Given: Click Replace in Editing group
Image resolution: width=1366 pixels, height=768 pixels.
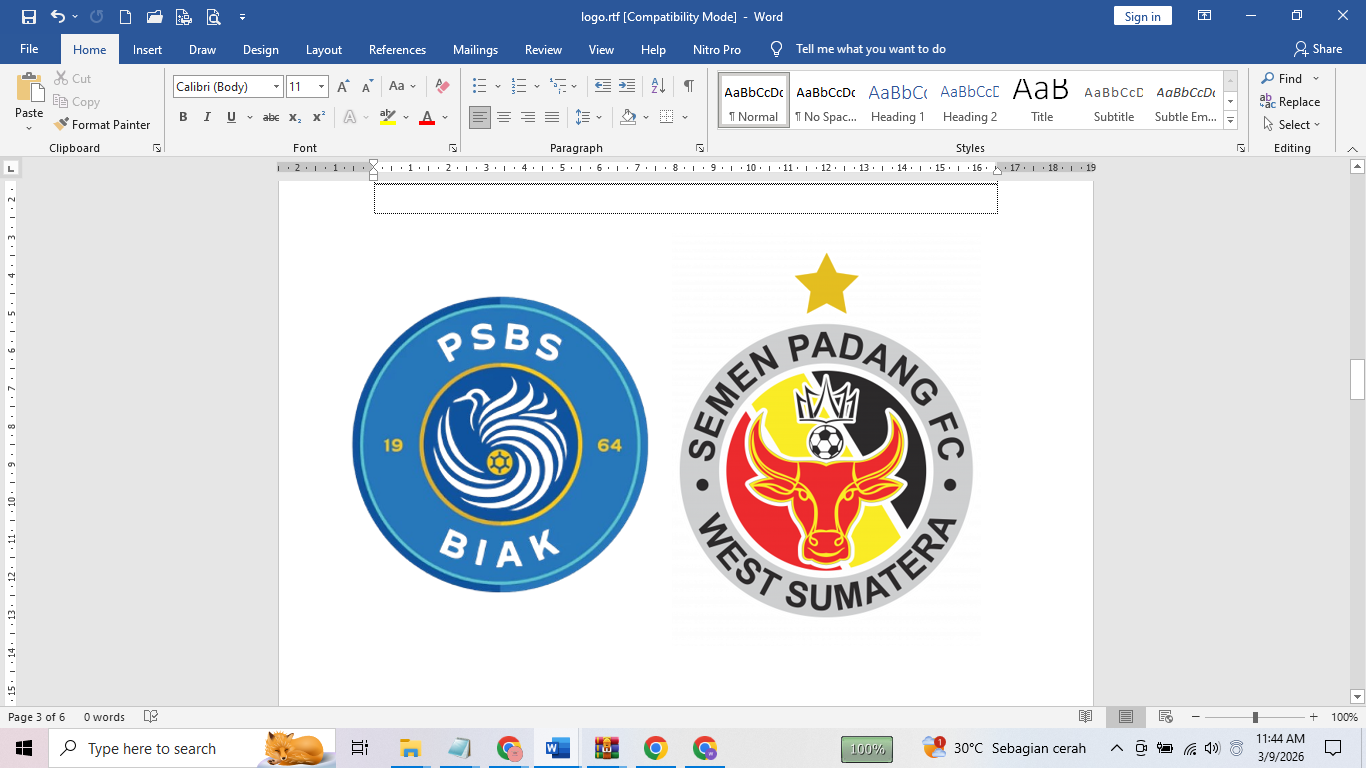Looking at the screenshot, I should pos(1290,102).
